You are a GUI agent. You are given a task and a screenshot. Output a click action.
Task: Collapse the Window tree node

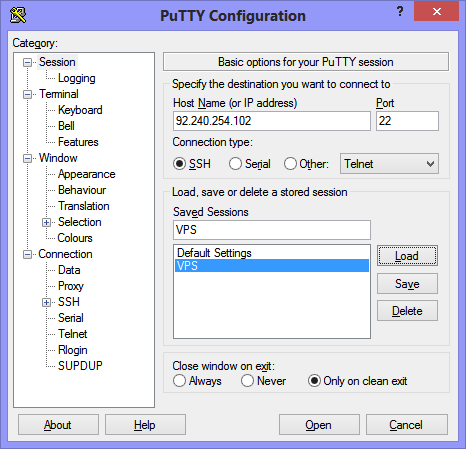pos(27,158)
